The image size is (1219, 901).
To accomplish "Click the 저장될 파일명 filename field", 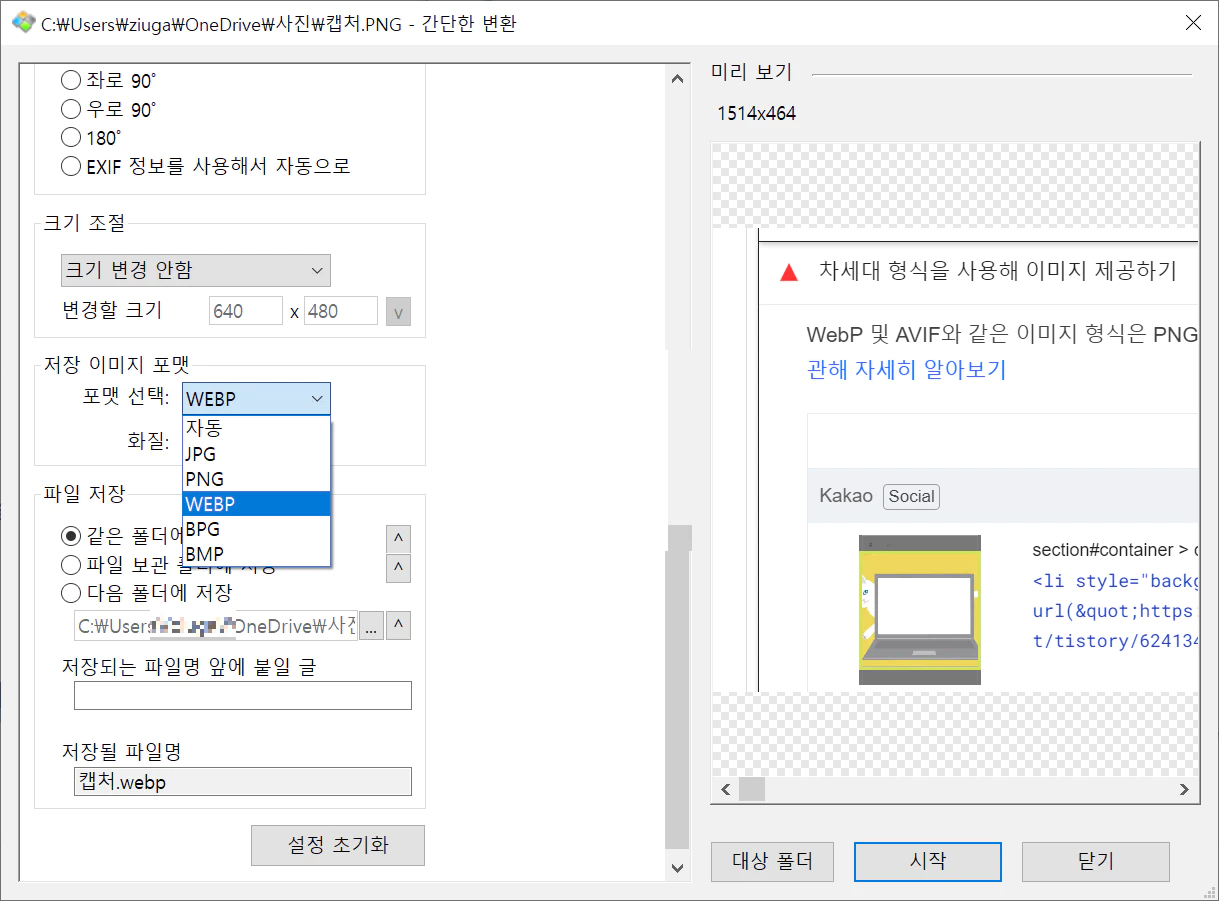I will coord(242,781).
